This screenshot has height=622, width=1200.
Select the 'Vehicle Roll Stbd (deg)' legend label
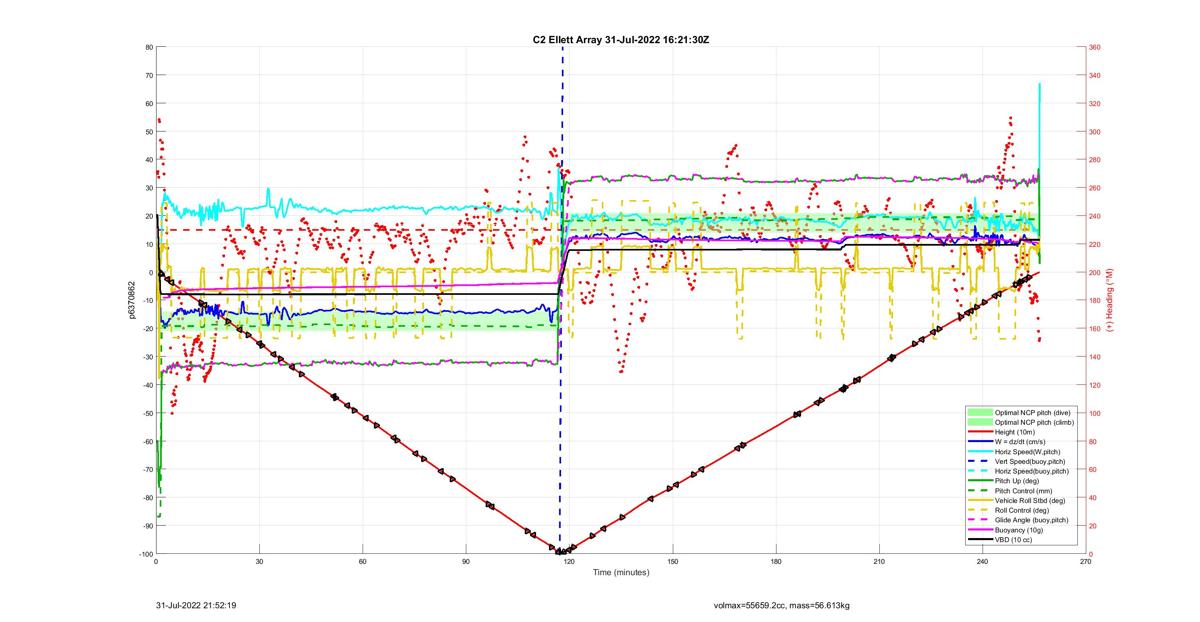point(1029,500)
